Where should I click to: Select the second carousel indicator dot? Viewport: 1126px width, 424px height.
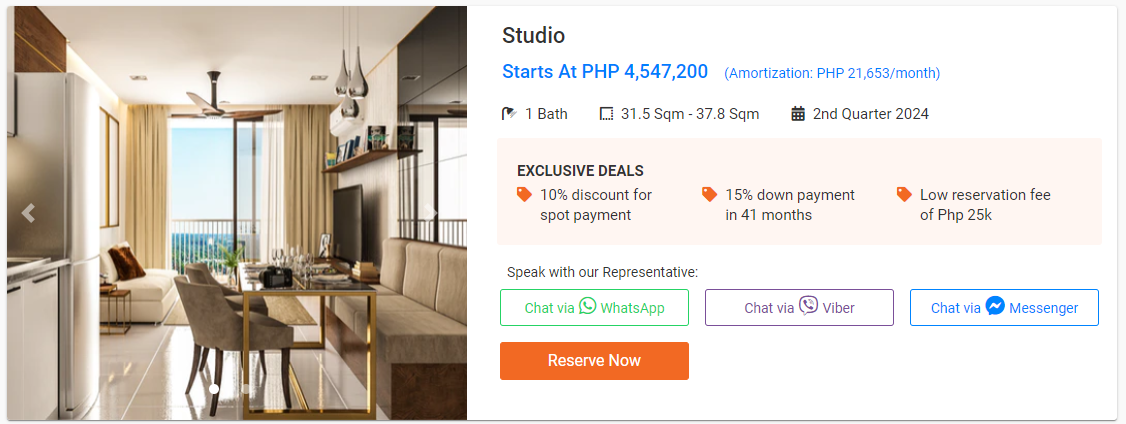[x=246, y=388]
